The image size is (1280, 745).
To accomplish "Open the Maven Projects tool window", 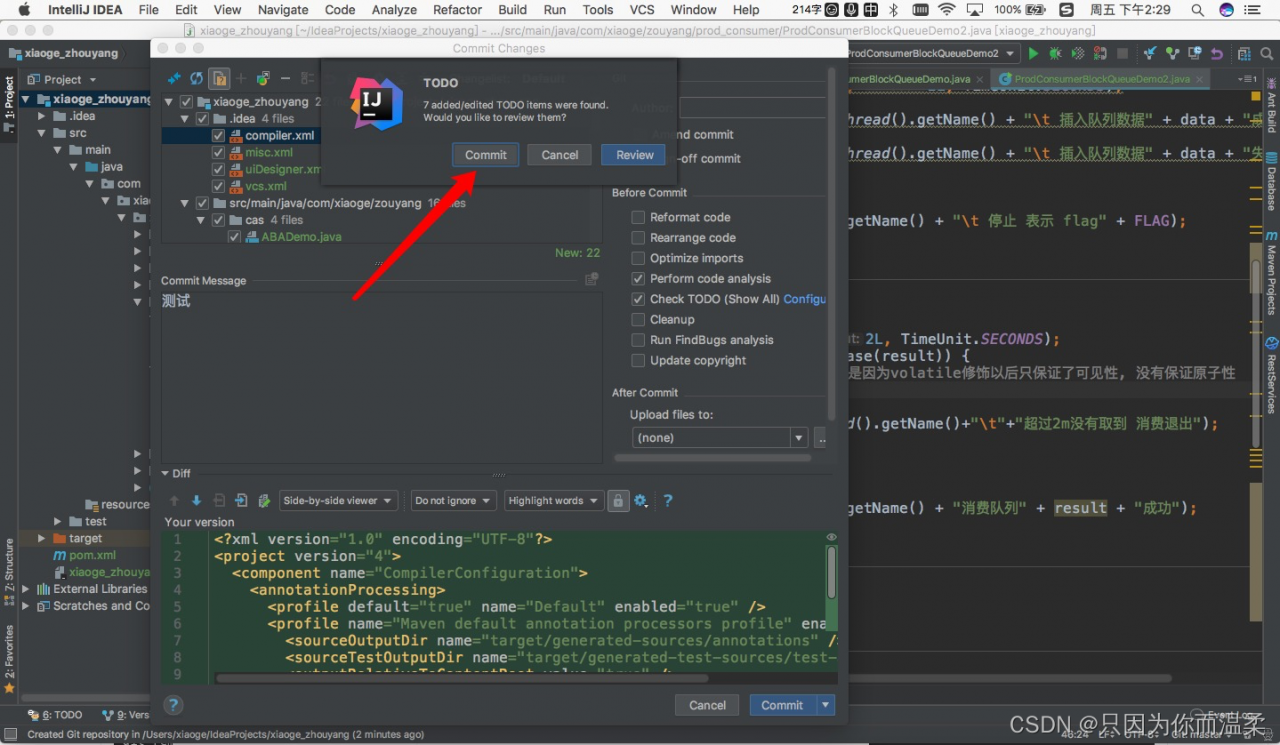I will pos(1271,272).
